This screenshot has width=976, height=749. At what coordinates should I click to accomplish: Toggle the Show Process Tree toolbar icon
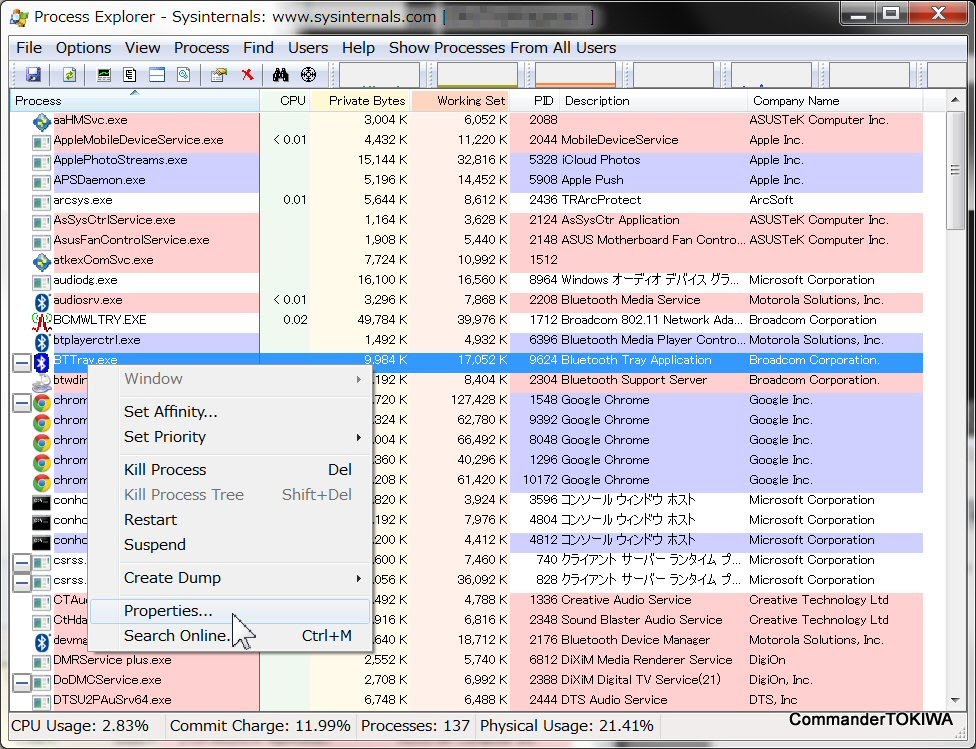coord(129,75)
